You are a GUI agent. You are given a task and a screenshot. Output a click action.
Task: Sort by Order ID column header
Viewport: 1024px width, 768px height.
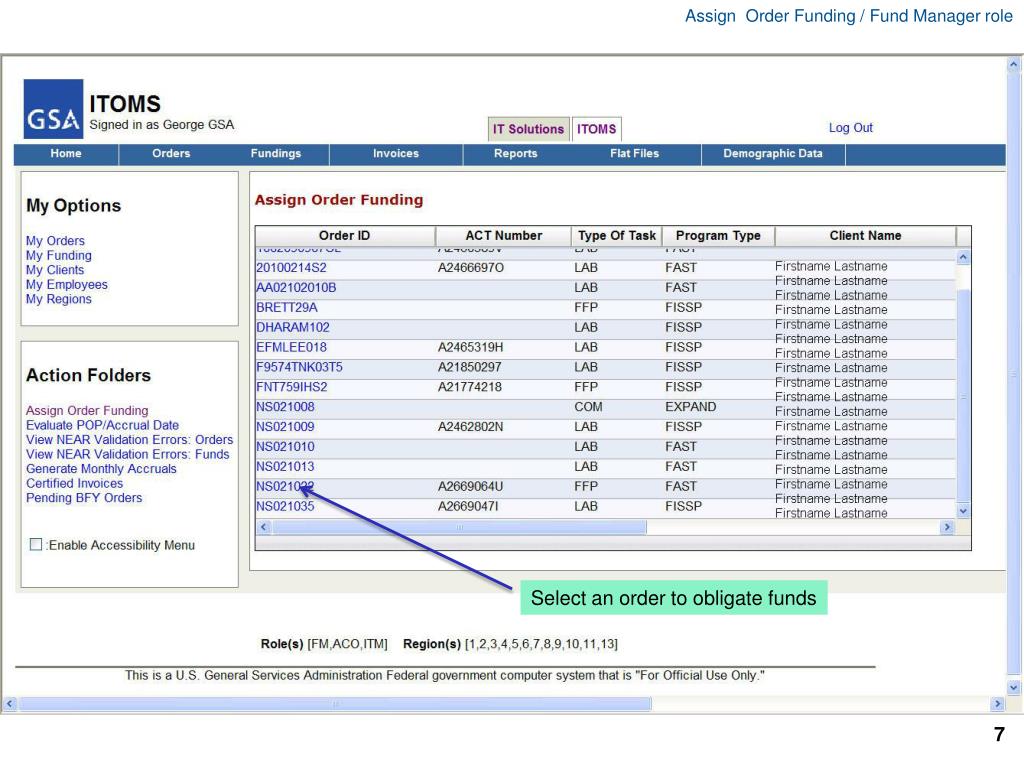[345, 236]
